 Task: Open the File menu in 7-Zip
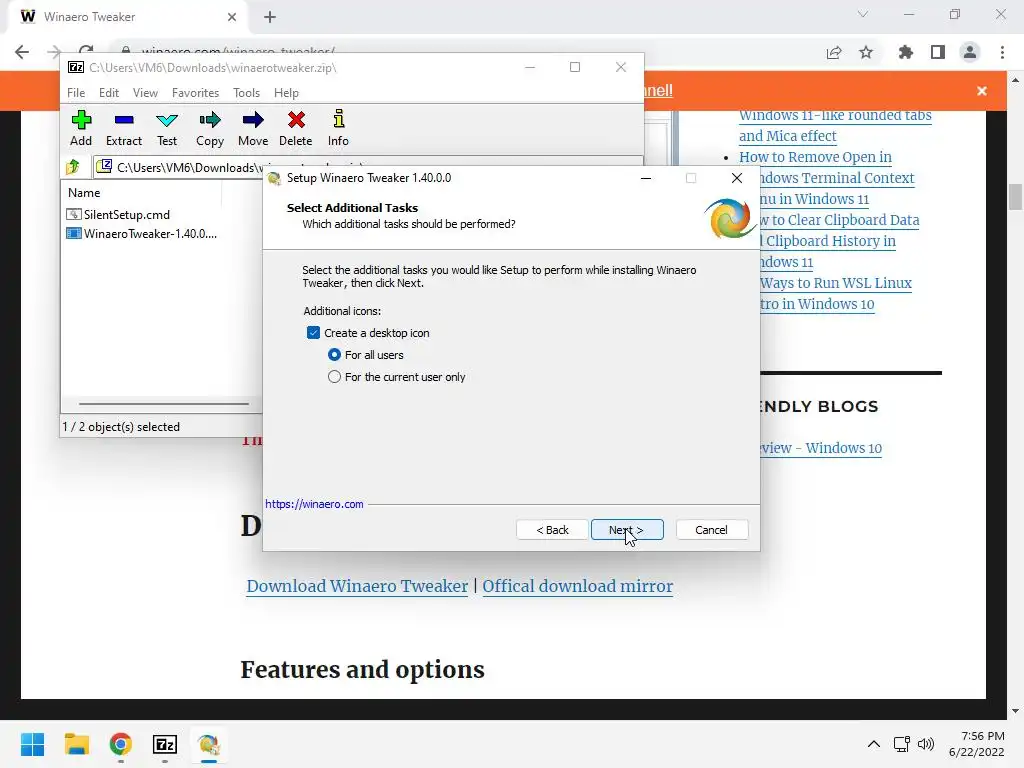[76, 93]
